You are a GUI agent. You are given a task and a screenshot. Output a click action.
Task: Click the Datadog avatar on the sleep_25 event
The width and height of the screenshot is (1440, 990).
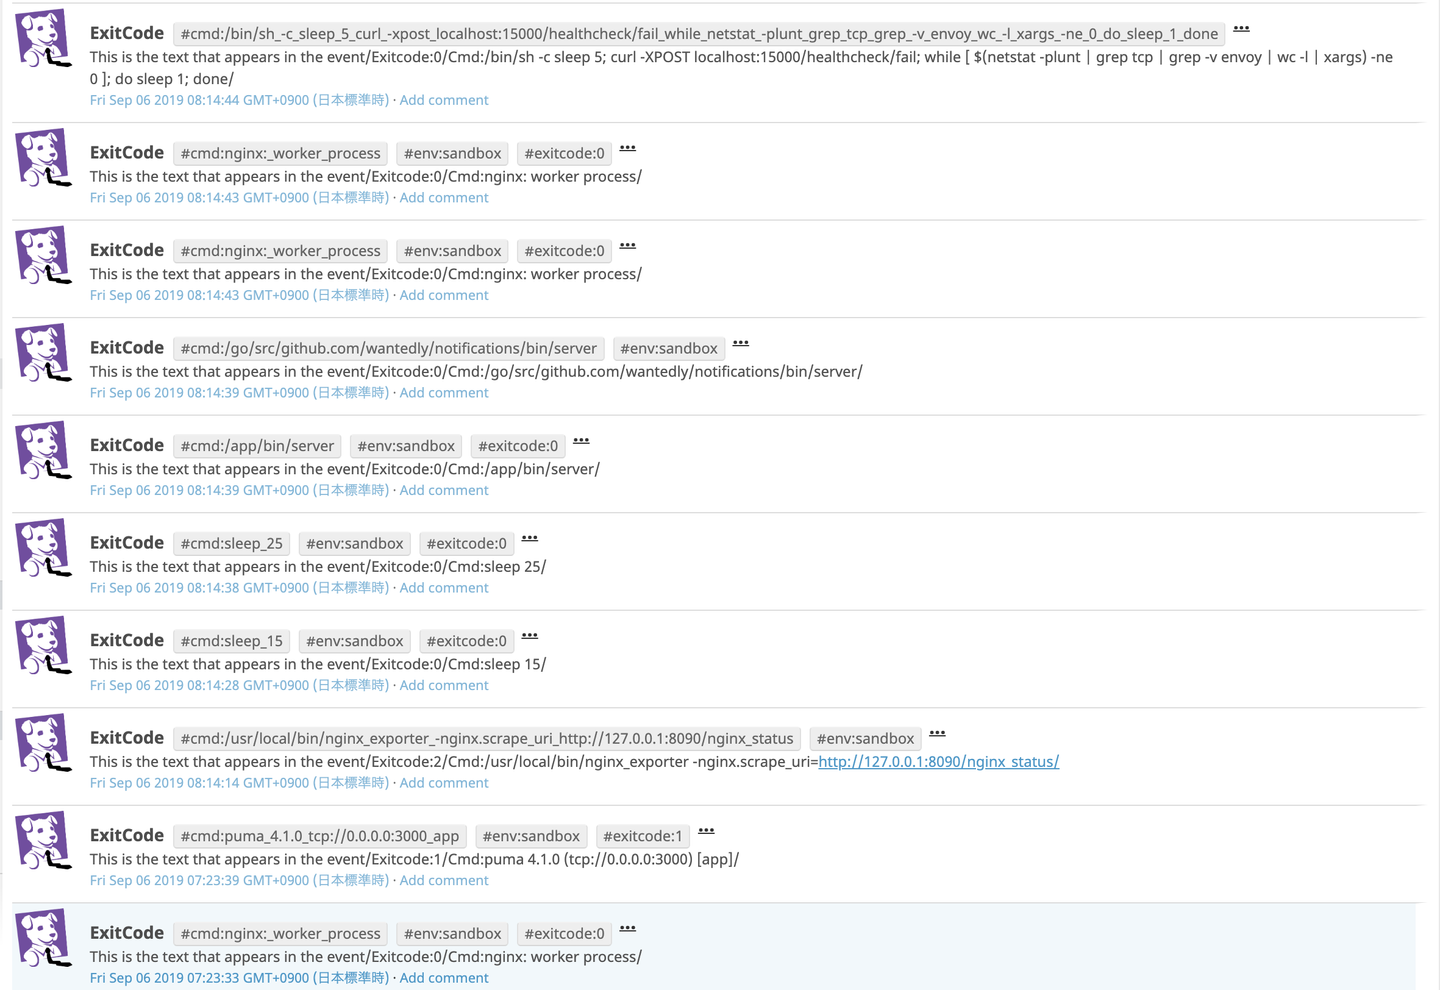(44, 548)
